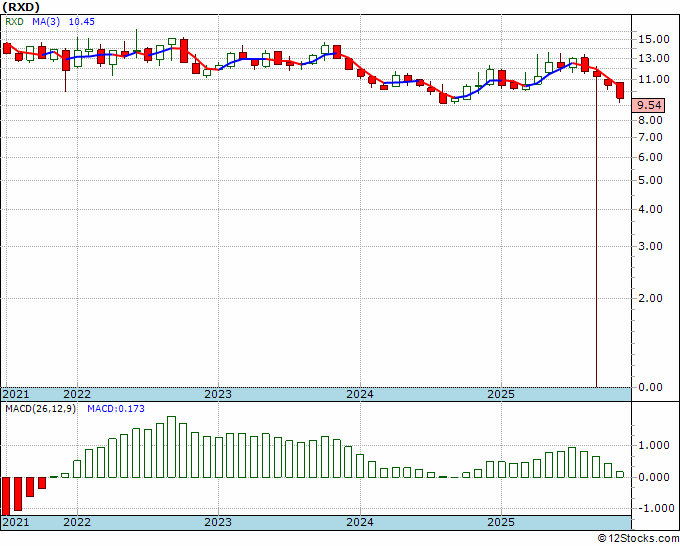Click 2025 on MACD panel timeline
Image resolution: width=680 pixels, height=546 pixels.
[x=501, y=522]
